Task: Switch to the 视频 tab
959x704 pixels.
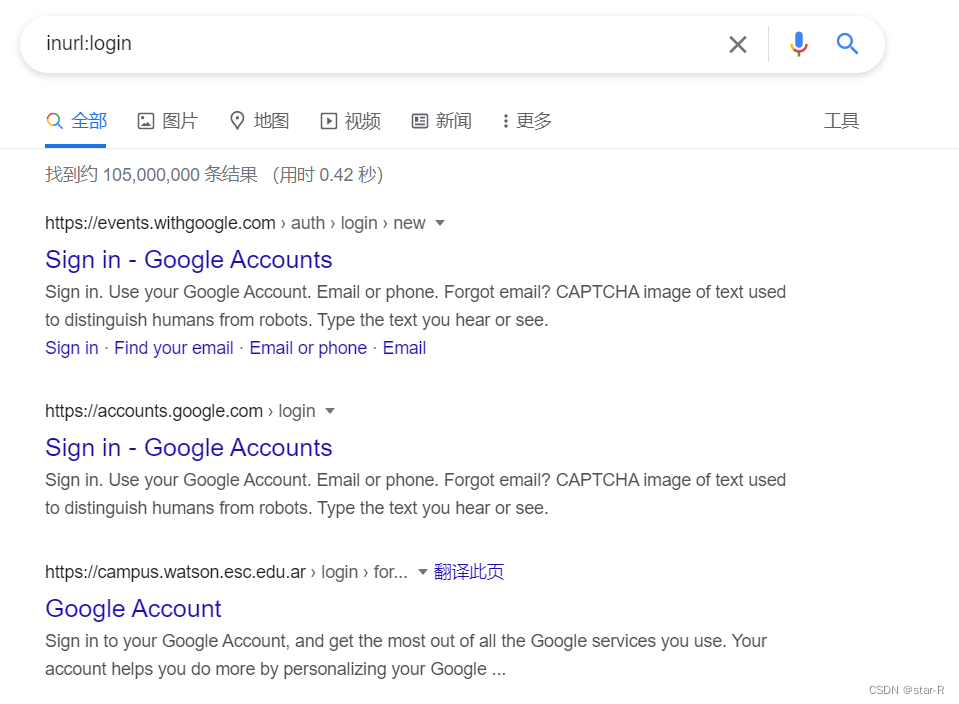Action: [x=350, y=121]
